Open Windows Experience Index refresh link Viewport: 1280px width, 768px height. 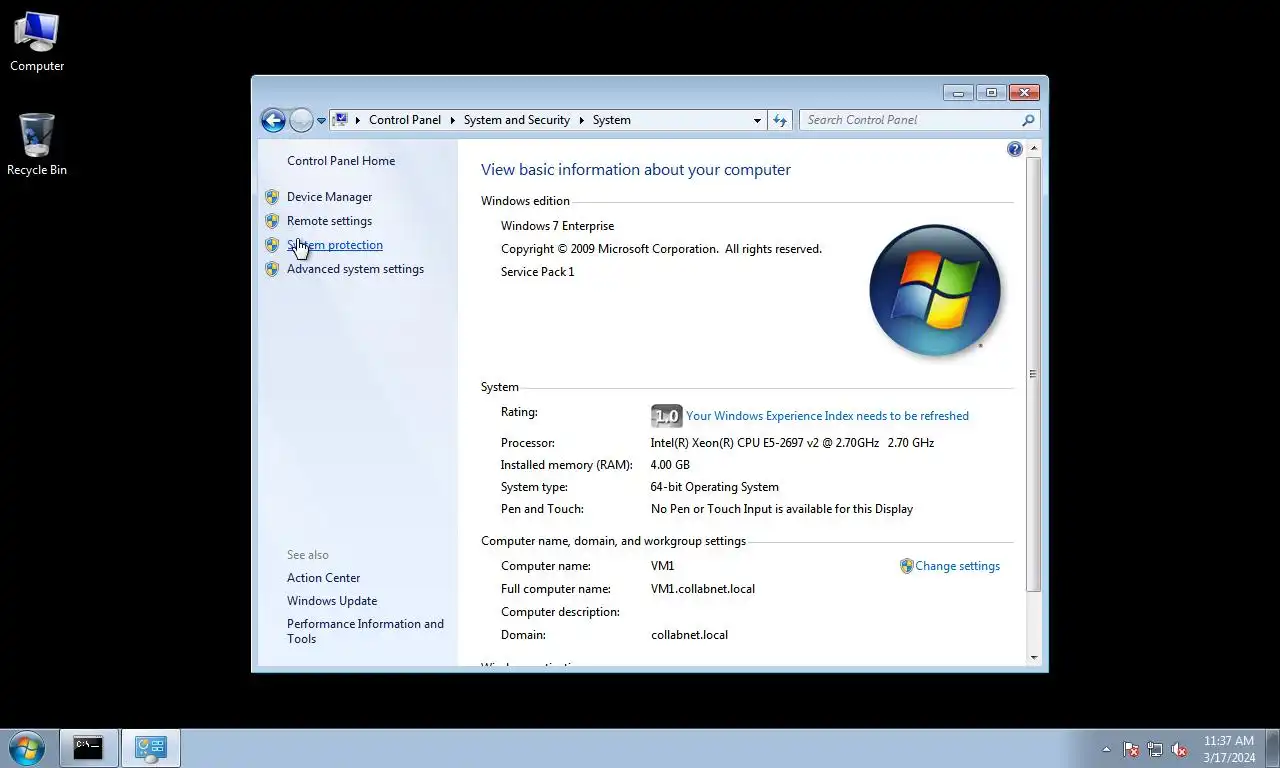(827, 416)
